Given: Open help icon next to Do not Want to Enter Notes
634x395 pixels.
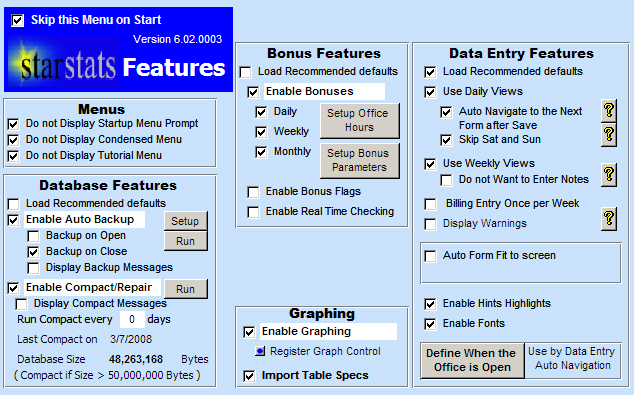Looking at the screenshot, I should 609,175.
